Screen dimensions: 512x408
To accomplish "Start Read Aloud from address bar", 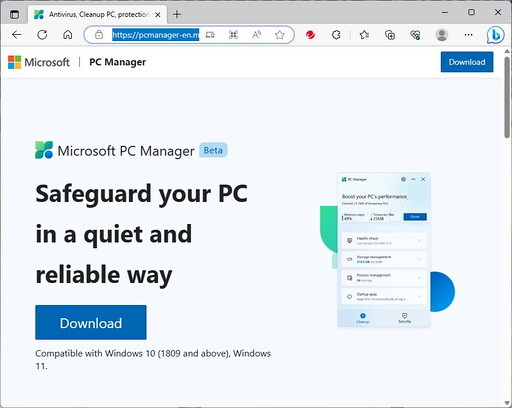I will 256,34.
